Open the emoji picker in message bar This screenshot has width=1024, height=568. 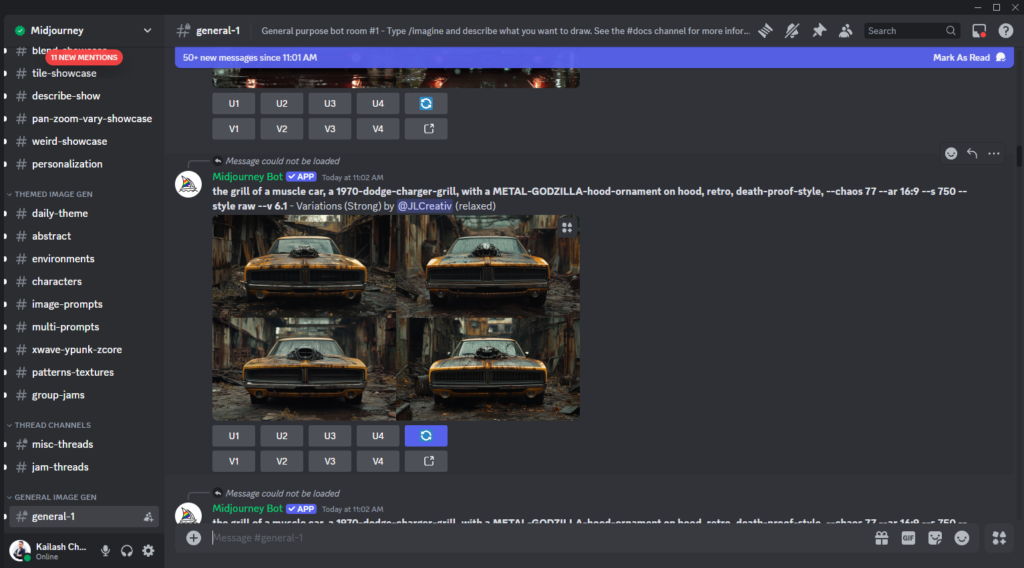pos(962,538)
